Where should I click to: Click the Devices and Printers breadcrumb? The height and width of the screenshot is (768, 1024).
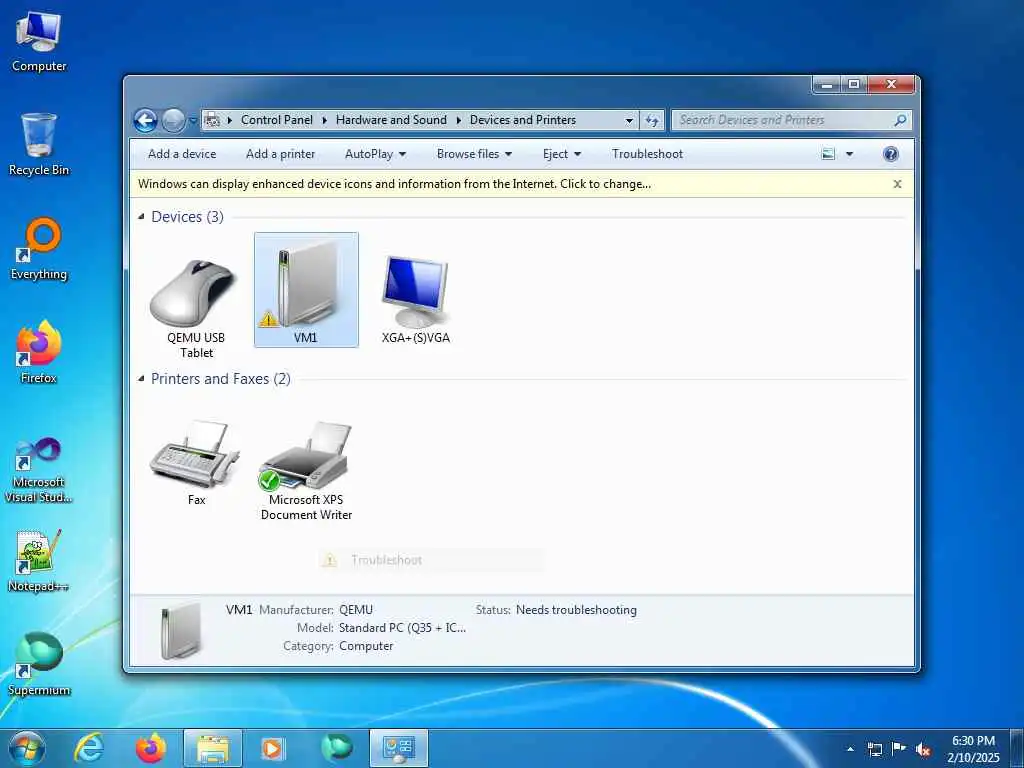pyautogui.click(x=523, y=120)
